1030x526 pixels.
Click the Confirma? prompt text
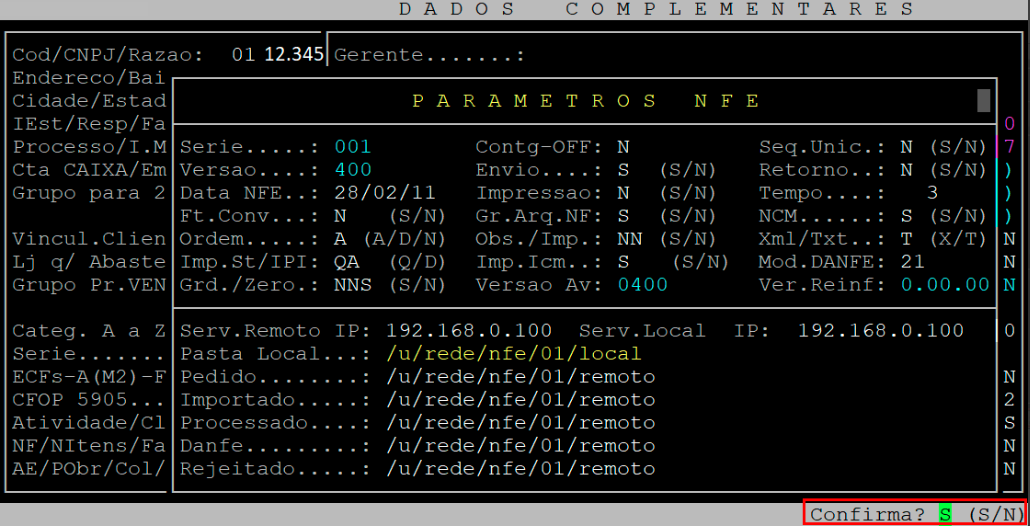point(868,515)
